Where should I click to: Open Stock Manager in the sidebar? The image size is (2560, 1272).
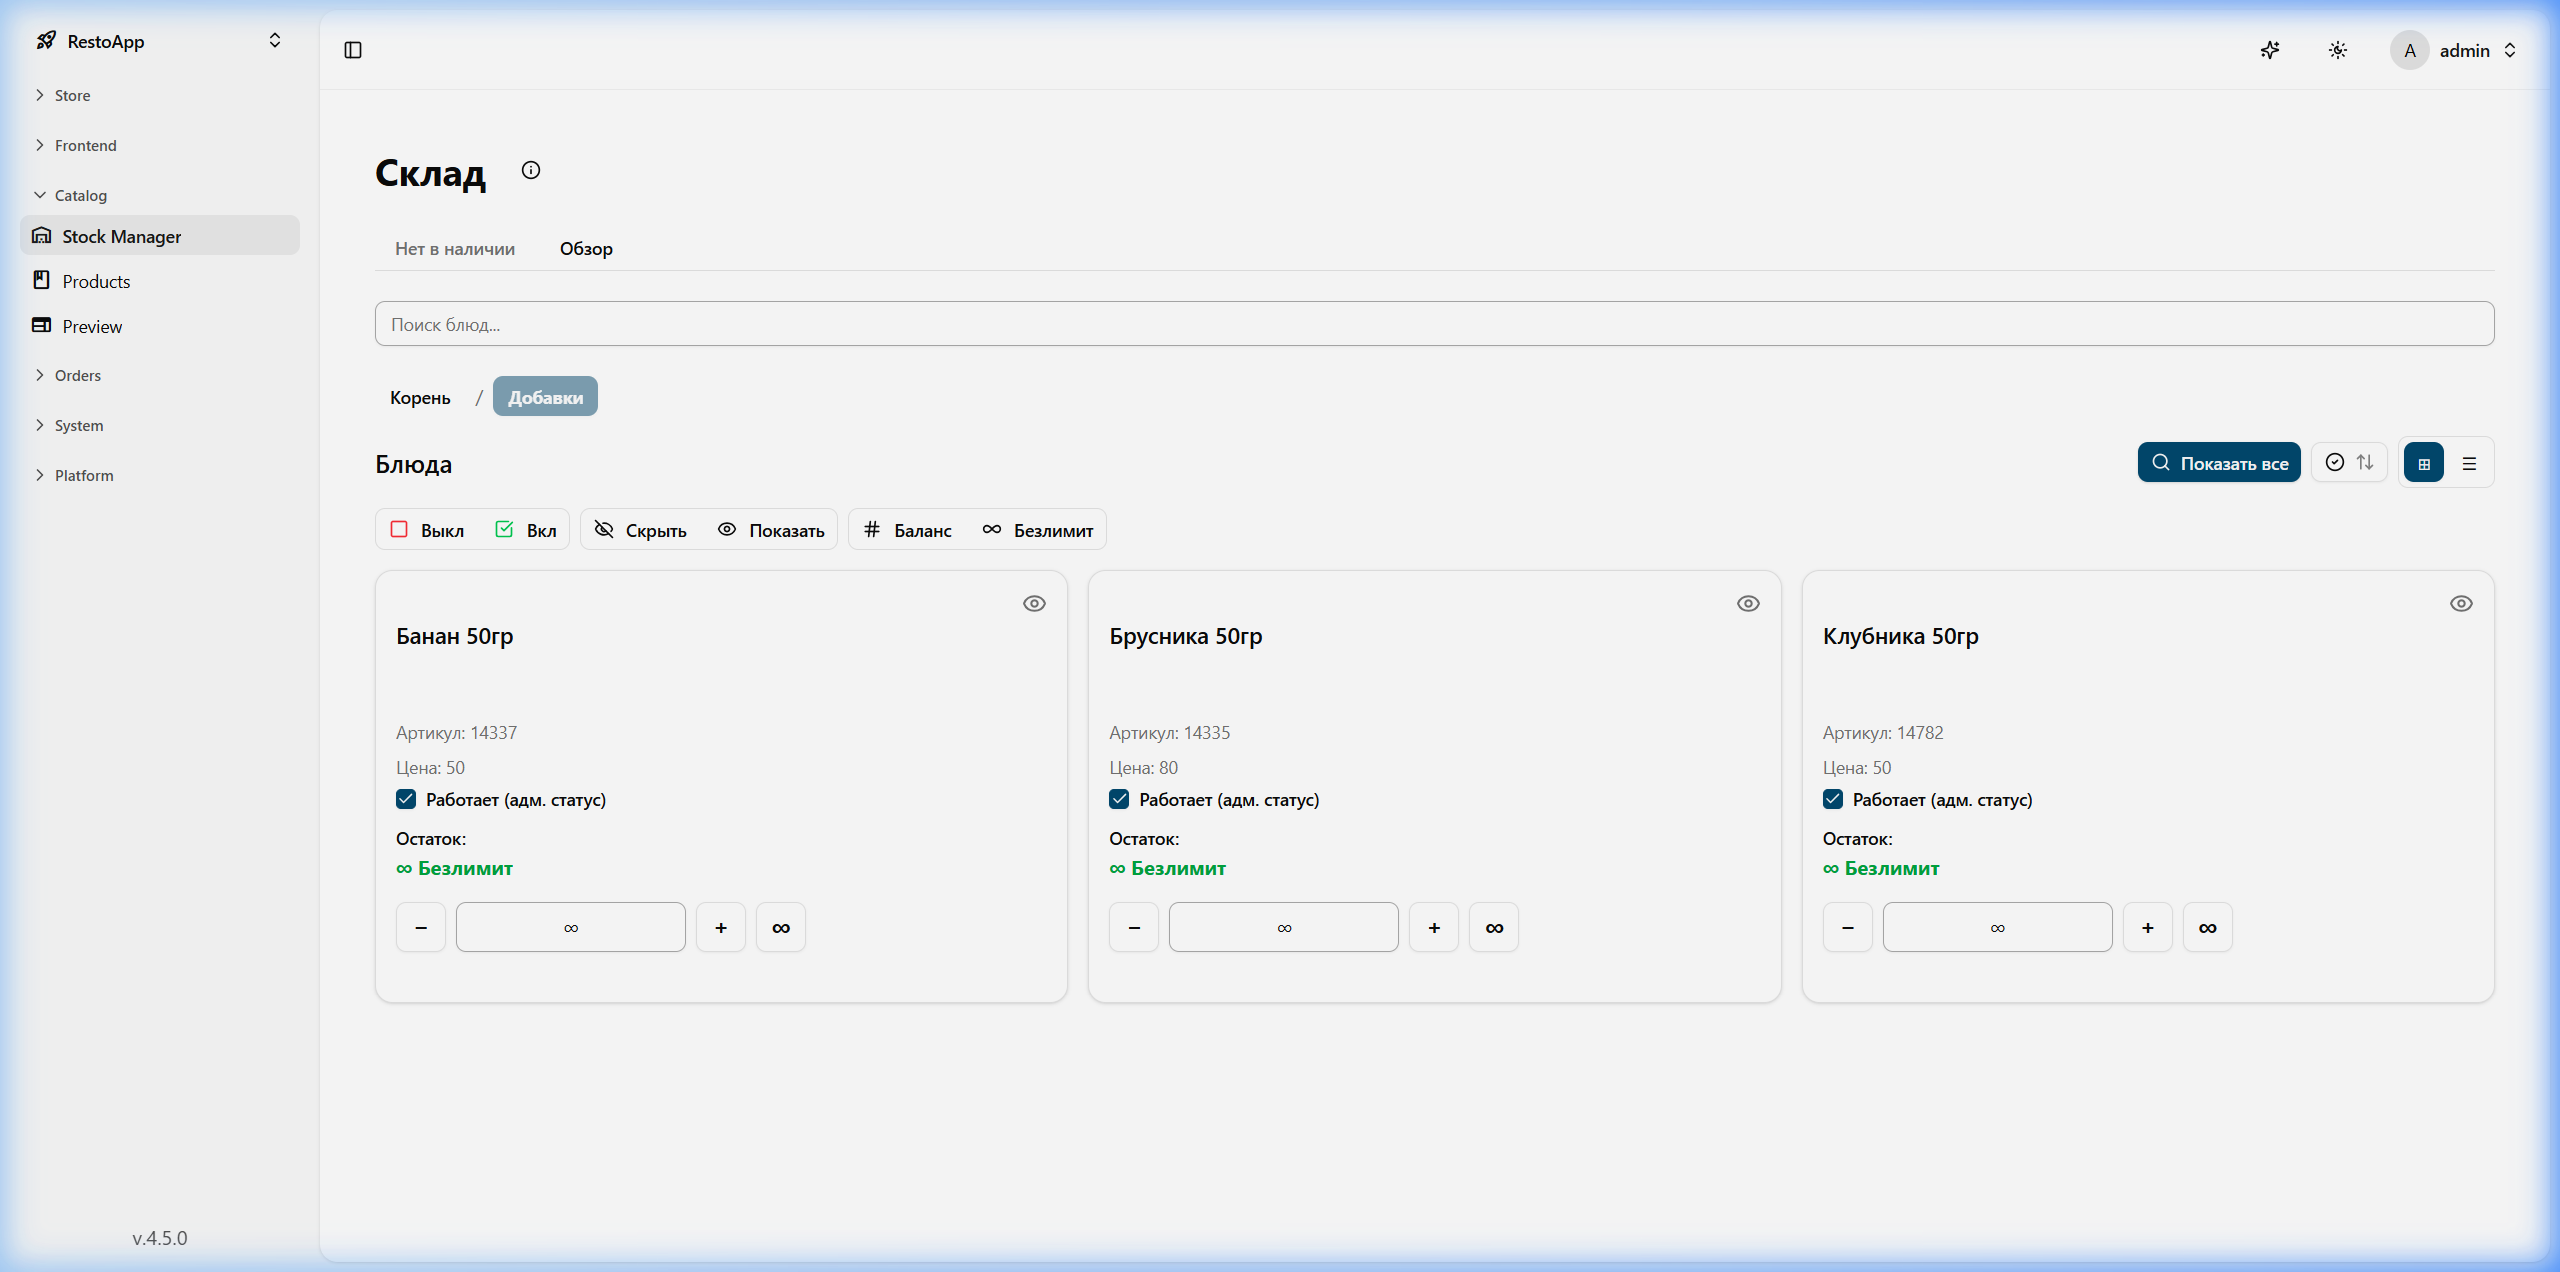(160, 236)
